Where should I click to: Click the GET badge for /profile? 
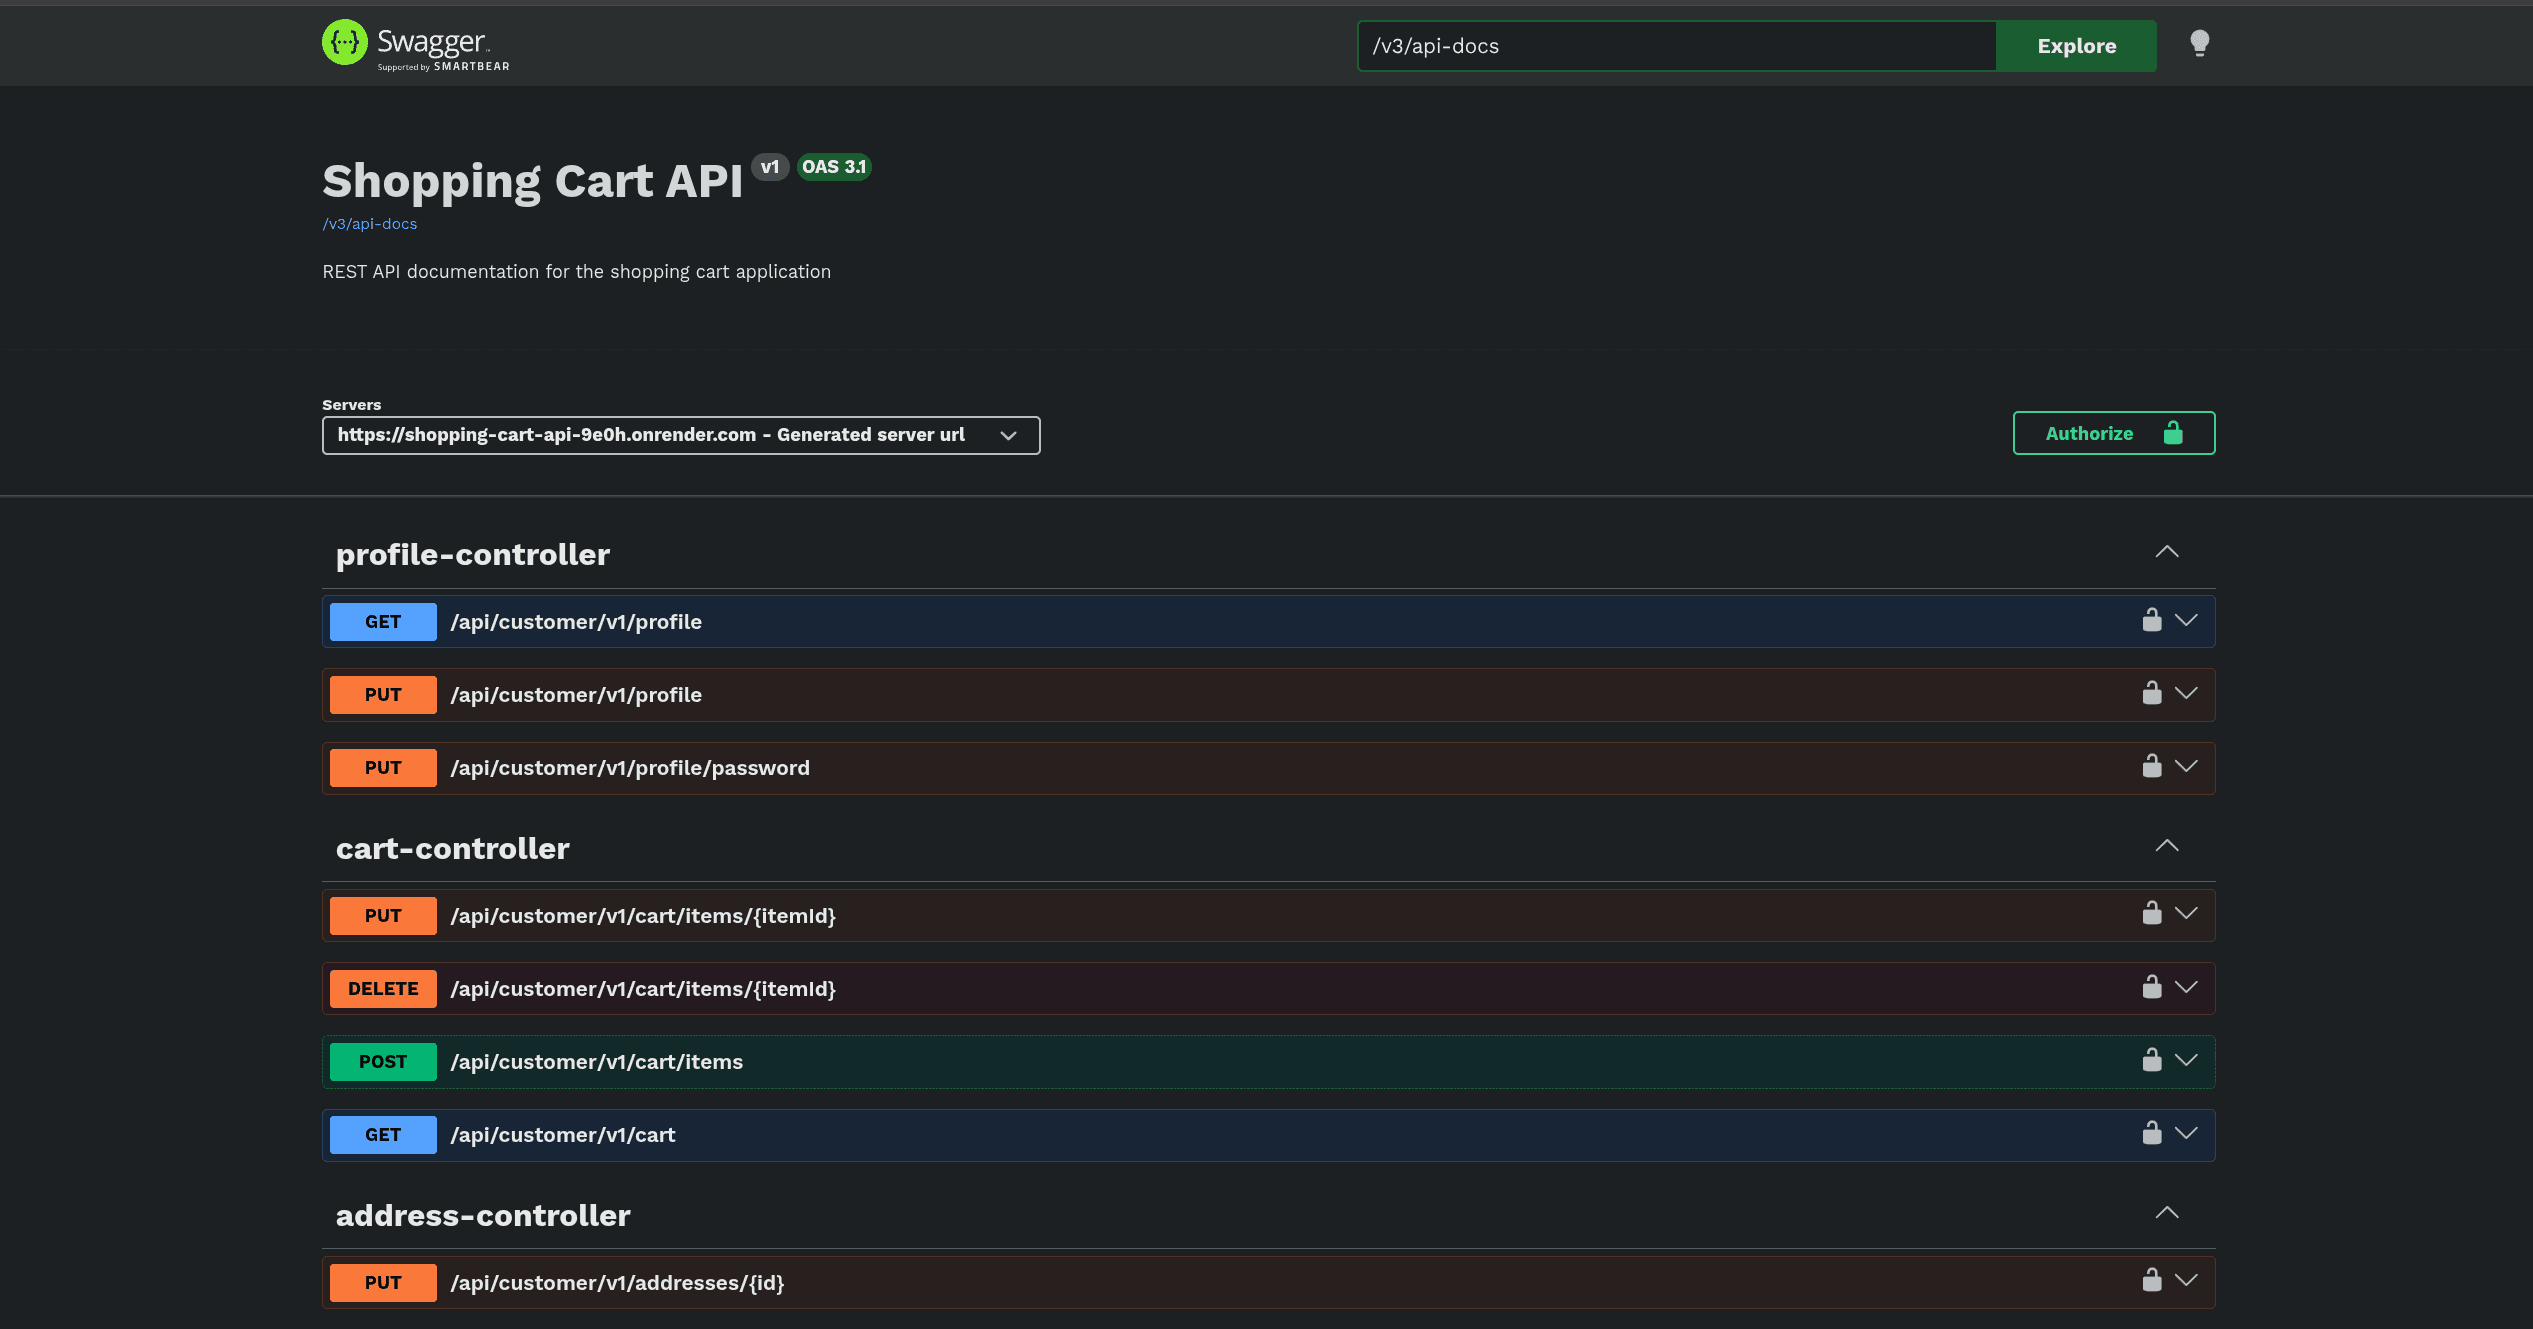click(383, 622)
